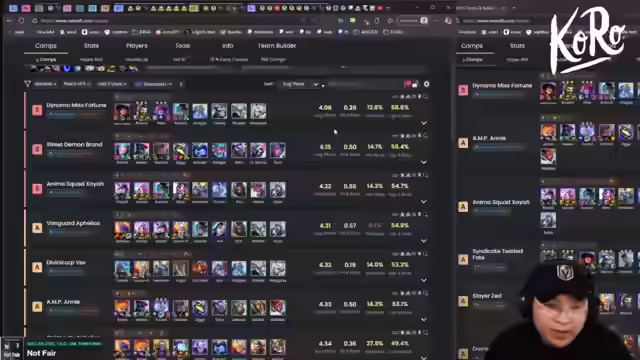The height and width of the screenshot is (360, 640).
Task: Expand the Vanguard Aphelios comp row
Action: [x=424, y=241]
